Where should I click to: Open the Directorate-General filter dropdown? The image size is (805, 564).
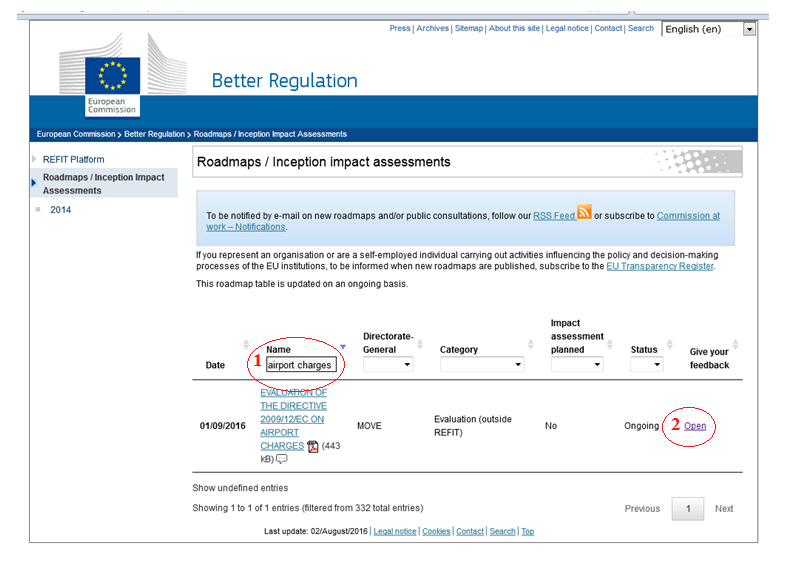click(388, 364)
